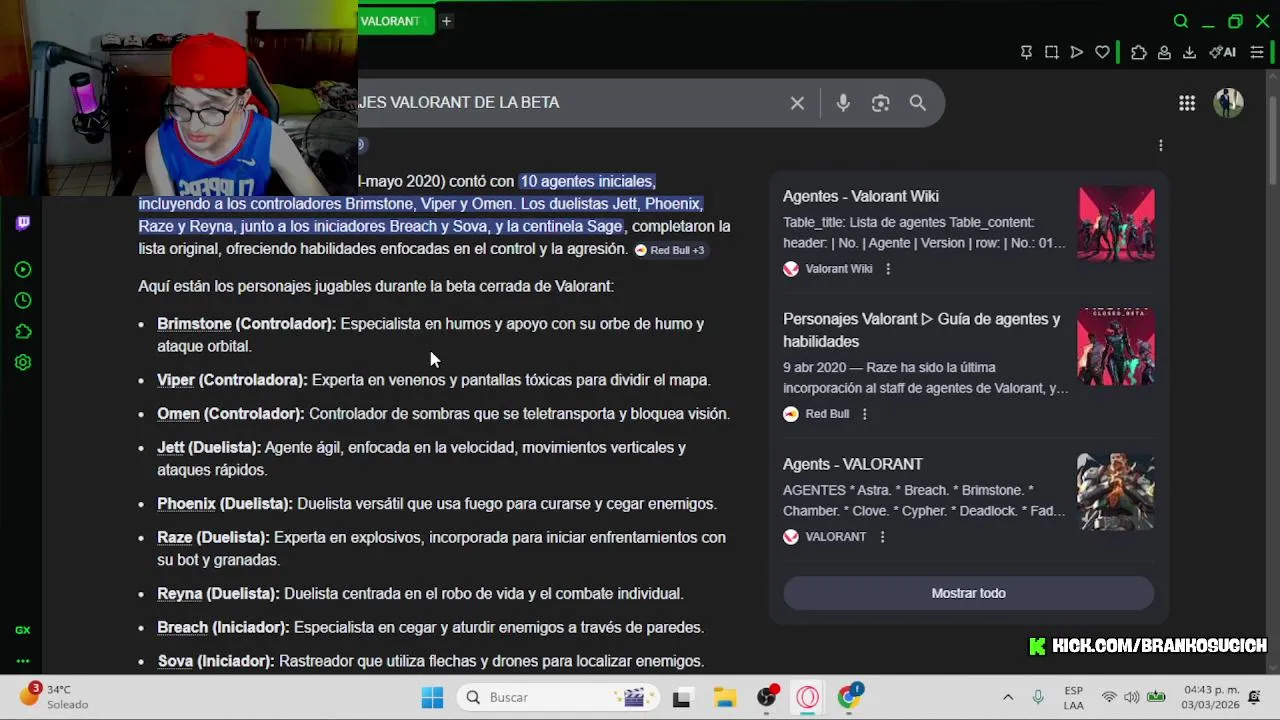Viewport: 1280px width, 720px height.
Task: Open the ESP LAA language switcher
Action: click(x=1073, y=697)
